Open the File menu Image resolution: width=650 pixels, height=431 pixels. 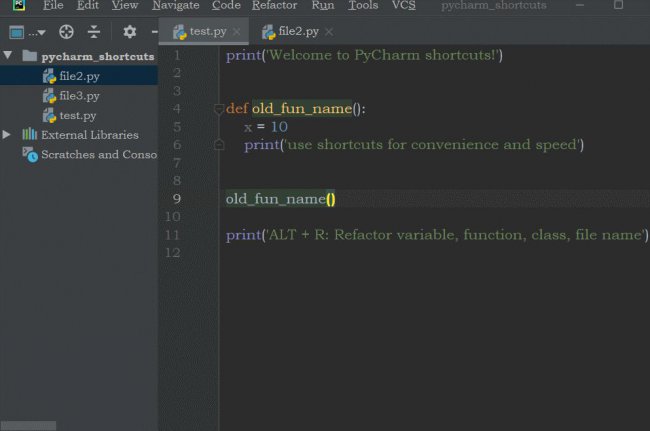(53, 5)
